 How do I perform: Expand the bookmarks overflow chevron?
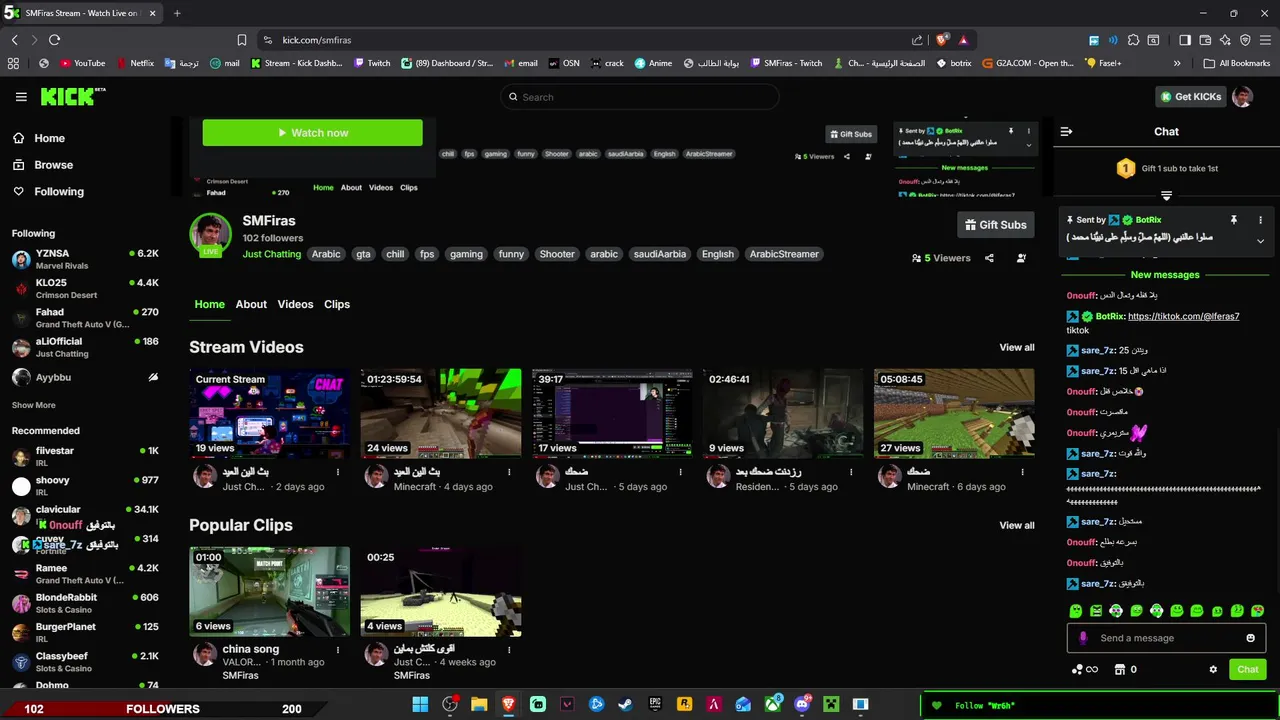1176,63
